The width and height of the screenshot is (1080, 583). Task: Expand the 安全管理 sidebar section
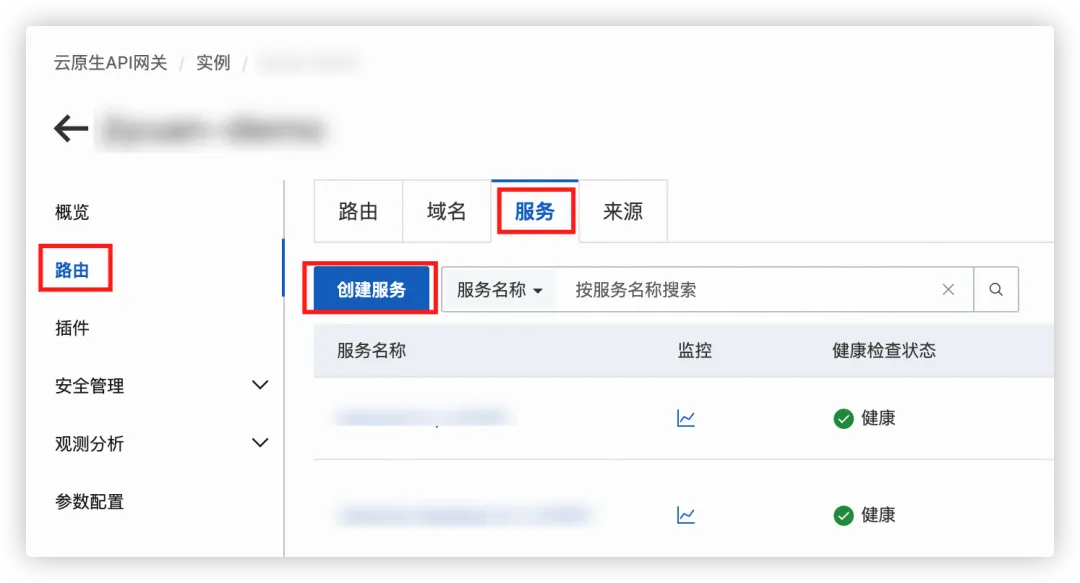(260, 385)
